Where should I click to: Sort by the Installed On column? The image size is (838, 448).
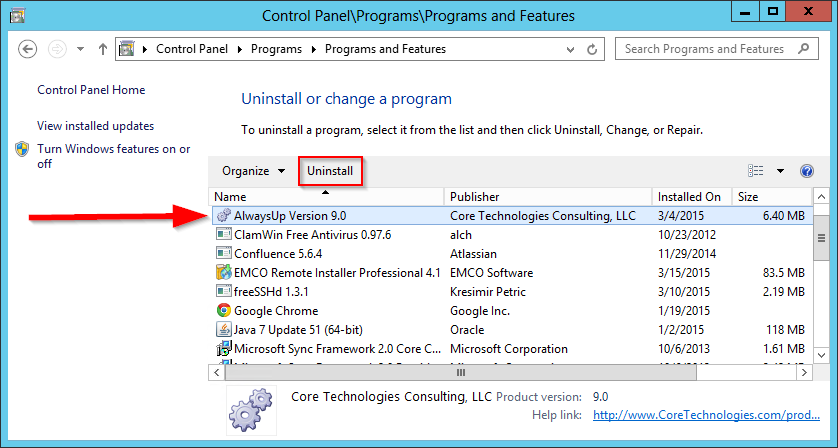pos(692,197)
